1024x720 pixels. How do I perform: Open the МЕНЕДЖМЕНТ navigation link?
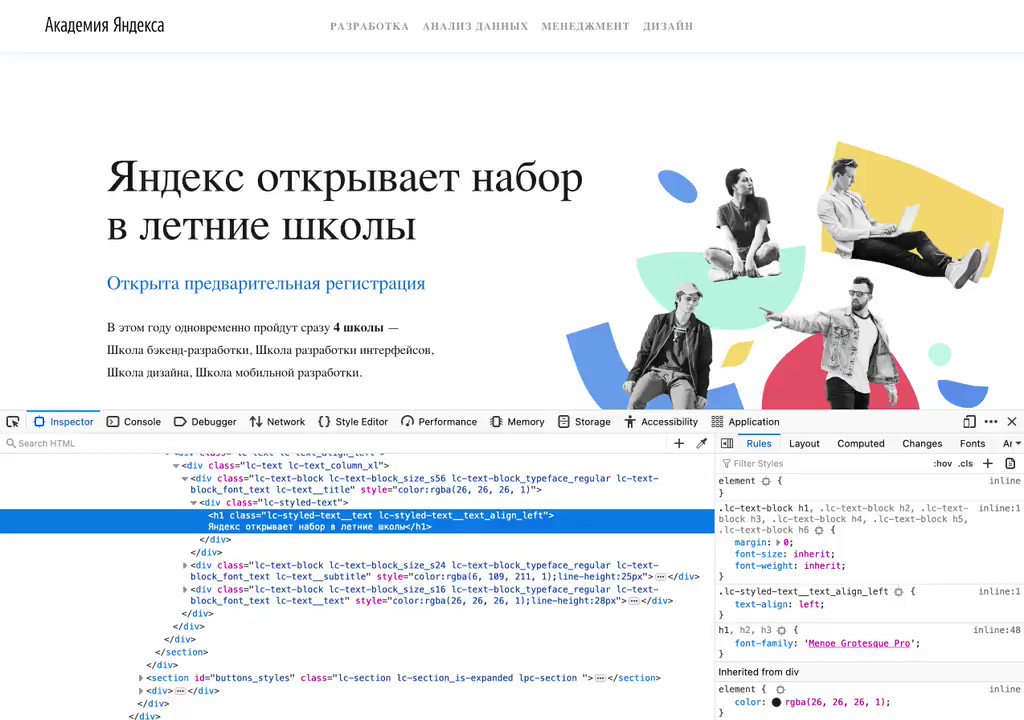(585, 26)
